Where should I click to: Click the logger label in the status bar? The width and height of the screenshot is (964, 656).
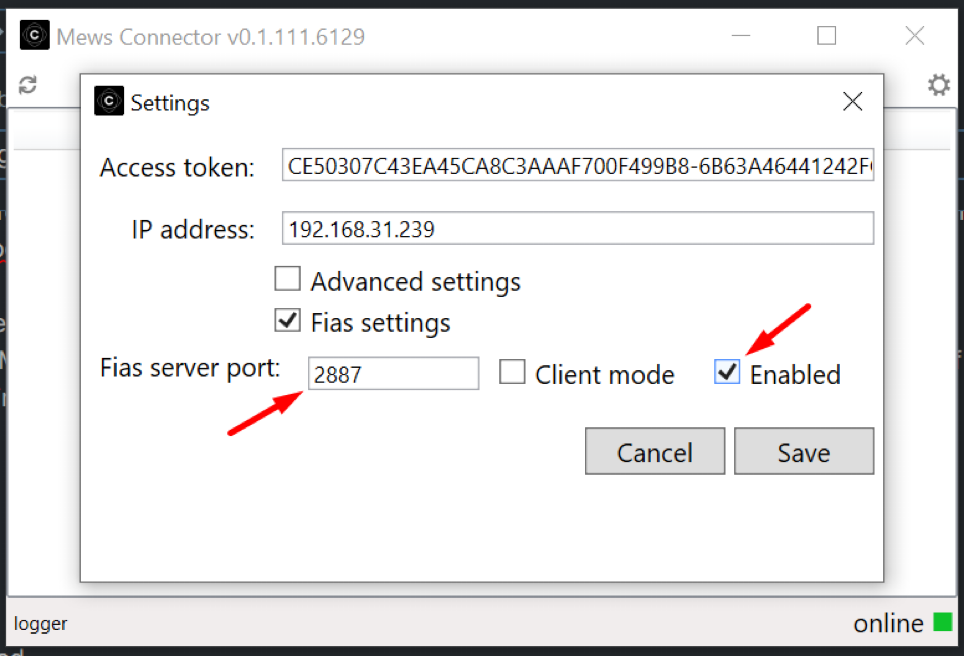tap(41, 624)
